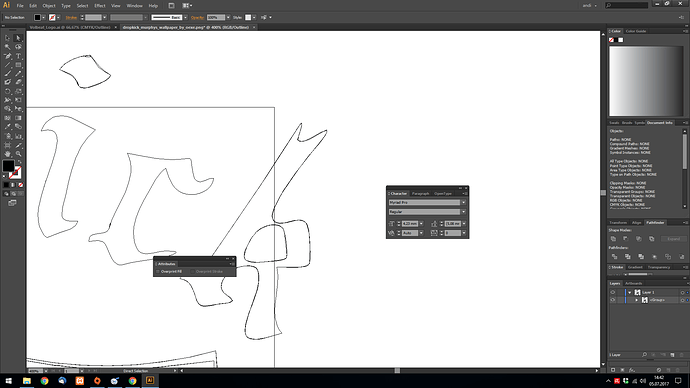This screenshot has width=690, height=388.
Task: Click the Opacity percentage field
Action: [x=216, y=18]
